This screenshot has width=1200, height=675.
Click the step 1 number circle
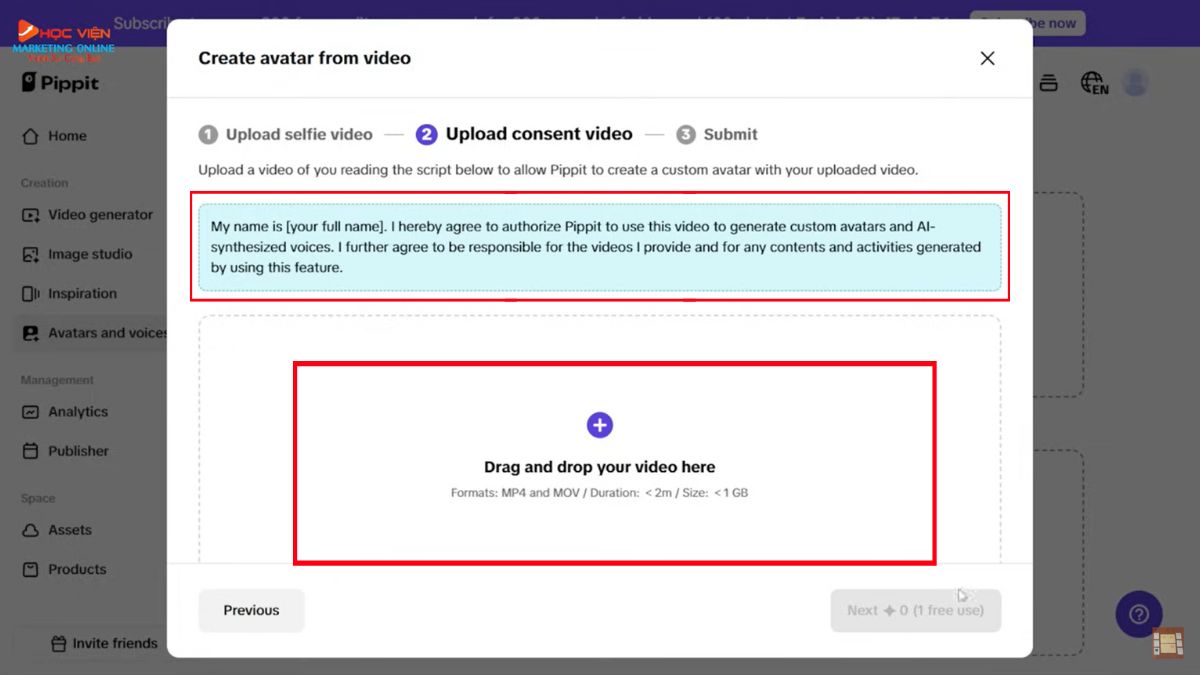point(208,134)
